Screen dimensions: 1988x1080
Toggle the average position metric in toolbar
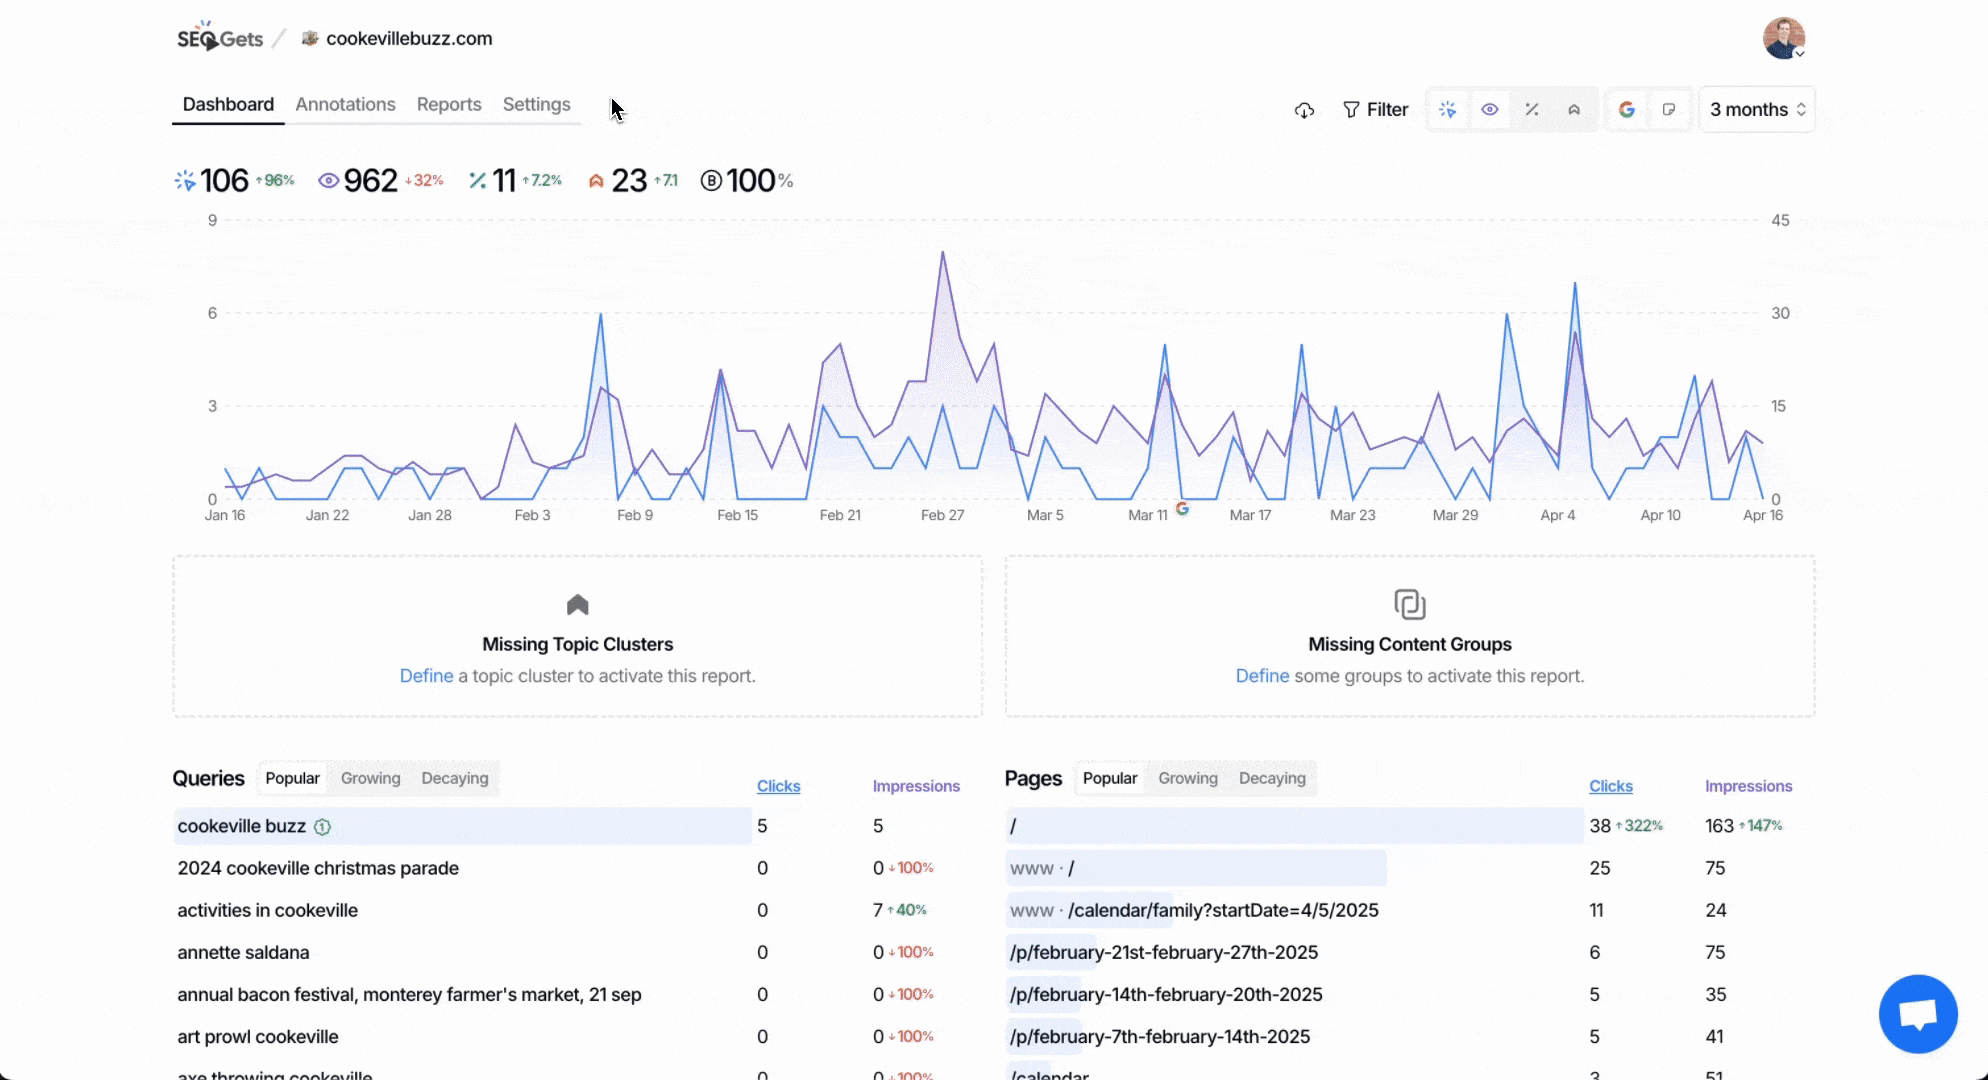point(1574,110)
